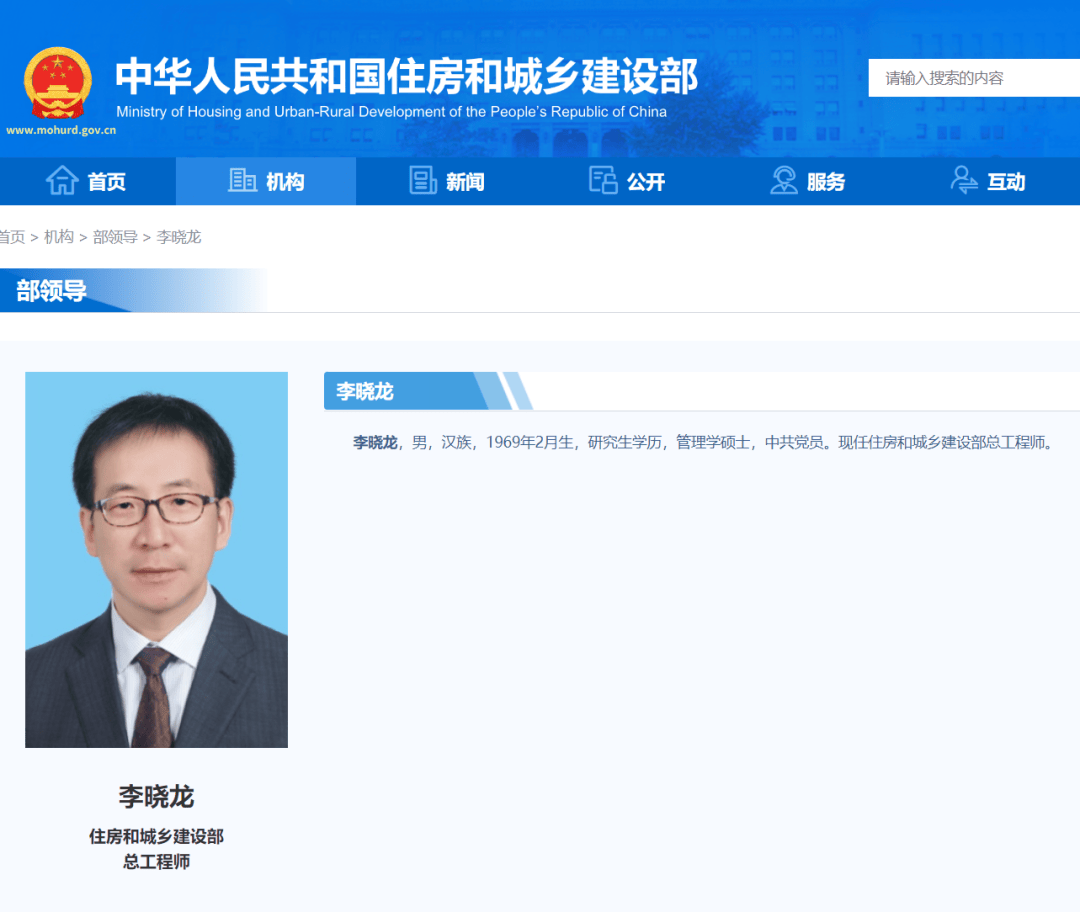The image size is (1080, 912).
Task: Click the newspaper icon beside 新闻
Action: pyautogui.click(x=423, y=180)
